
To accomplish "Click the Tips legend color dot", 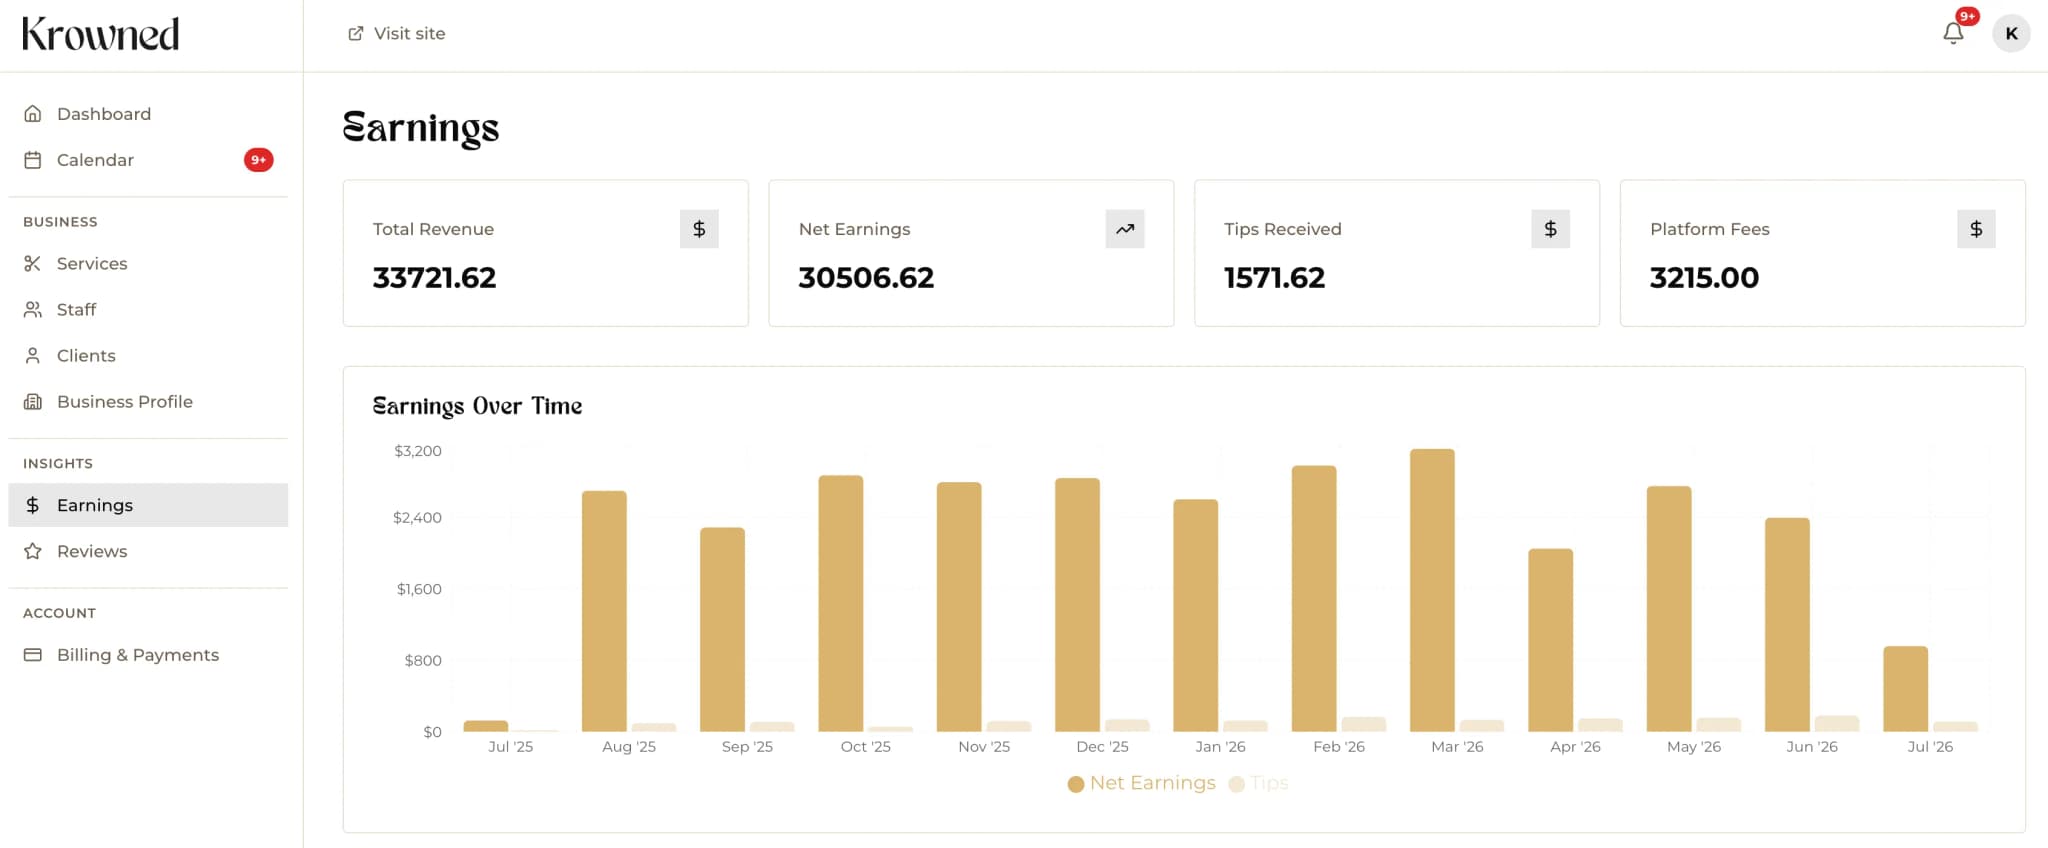I will coord(1237,784).
